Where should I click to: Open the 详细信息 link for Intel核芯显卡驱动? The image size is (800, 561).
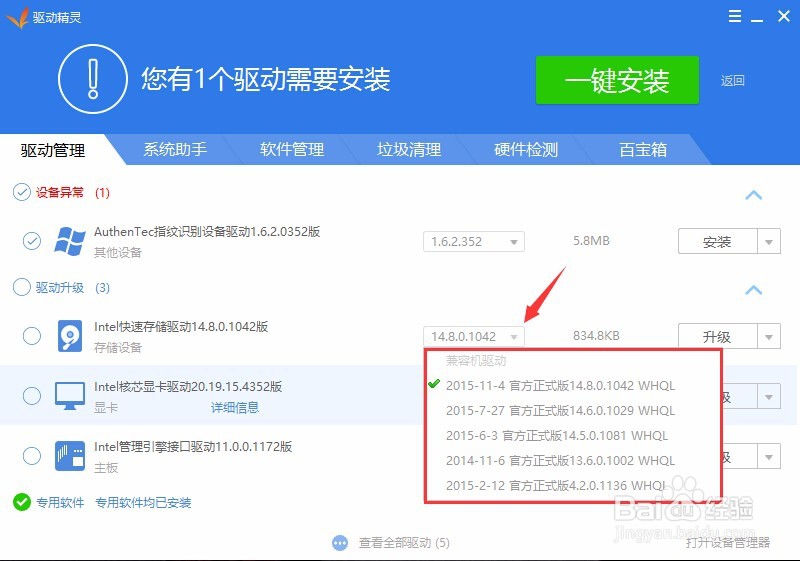tap(235, 407)
